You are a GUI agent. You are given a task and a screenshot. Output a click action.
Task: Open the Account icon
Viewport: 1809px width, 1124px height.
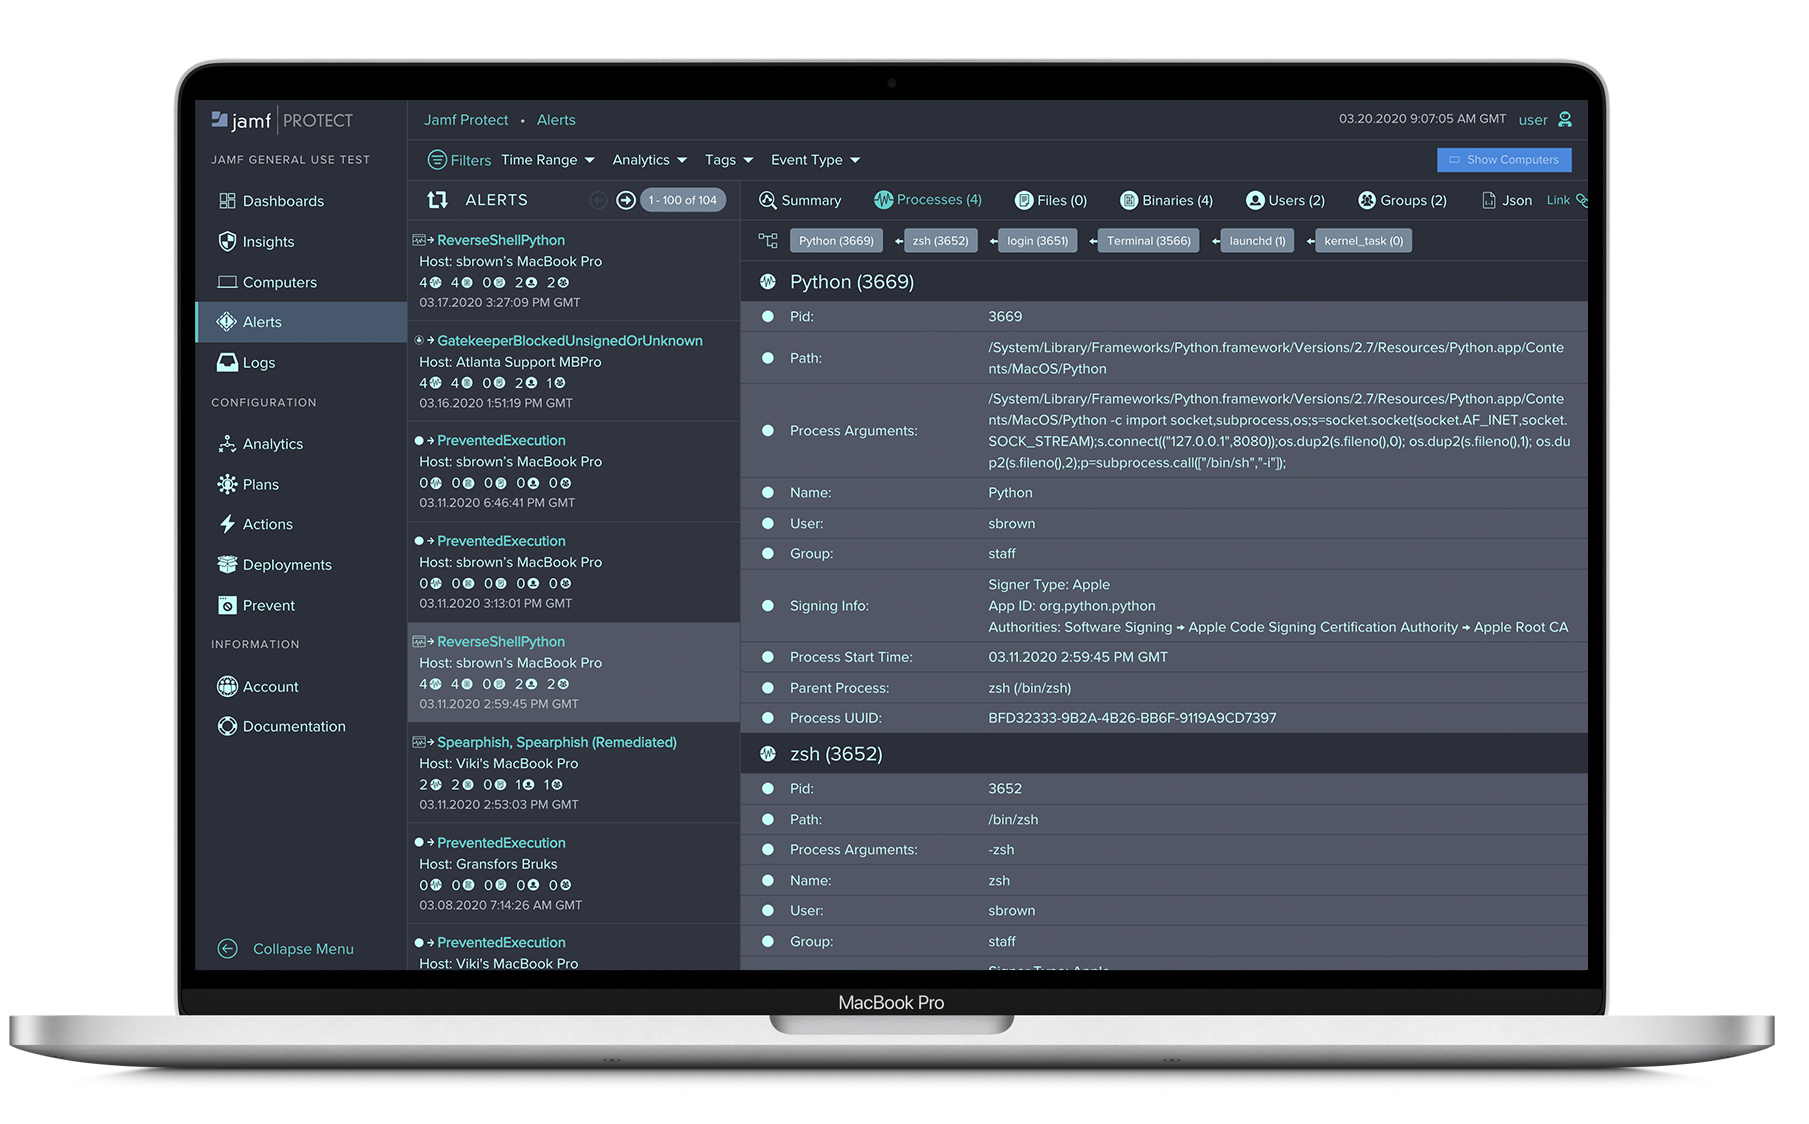[x=227, y=686]
